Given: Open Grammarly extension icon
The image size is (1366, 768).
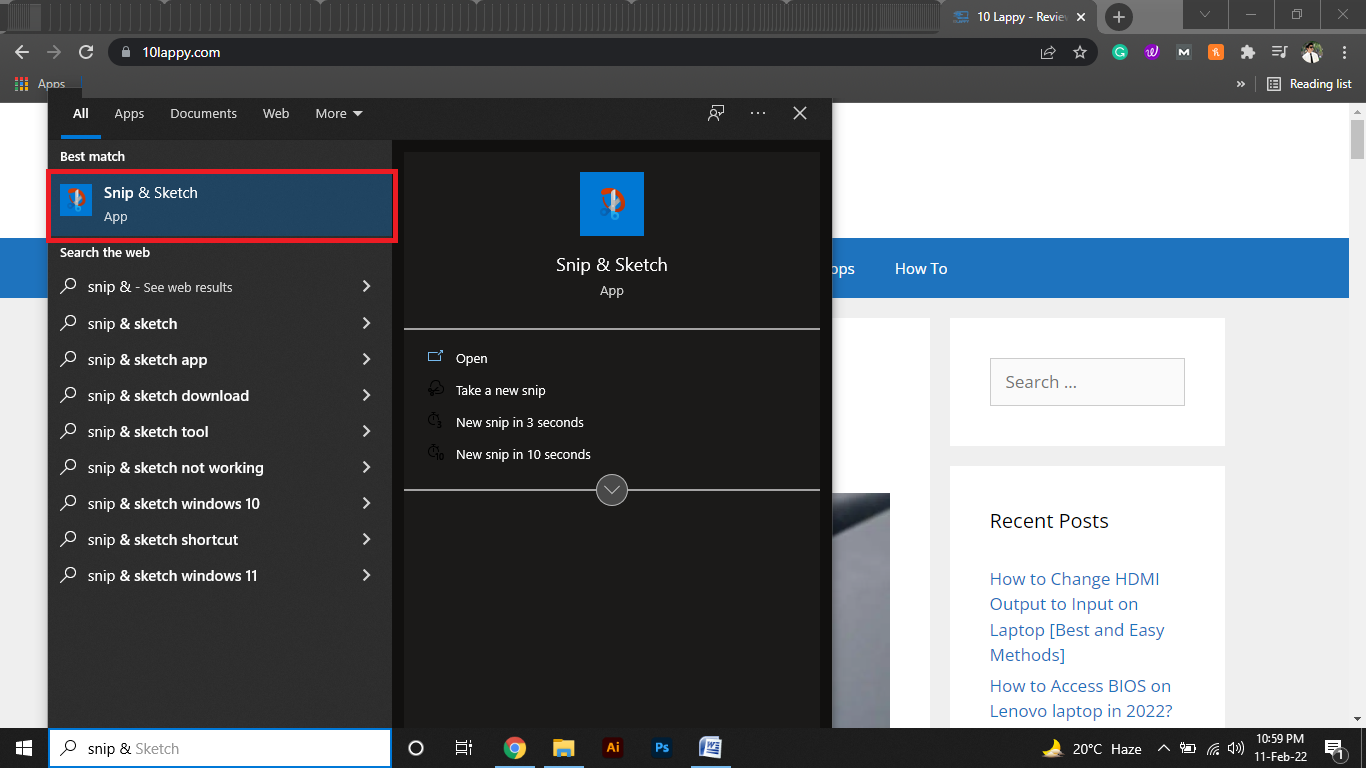Looking at the screenshot, I should click(x=1120, y=52).
